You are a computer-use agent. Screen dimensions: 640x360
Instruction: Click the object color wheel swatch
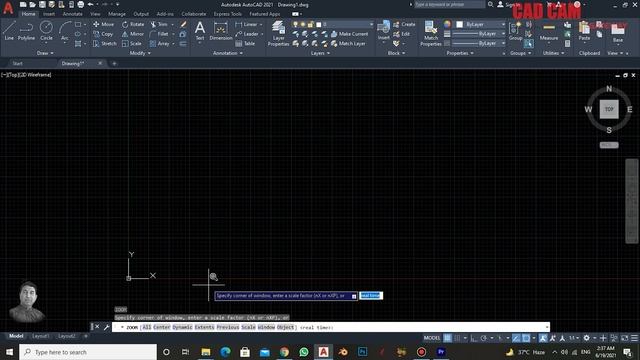click(x=447, y=24)
